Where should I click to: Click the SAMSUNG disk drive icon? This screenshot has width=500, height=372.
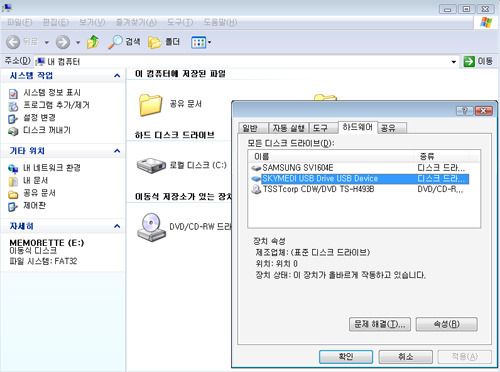256,168
